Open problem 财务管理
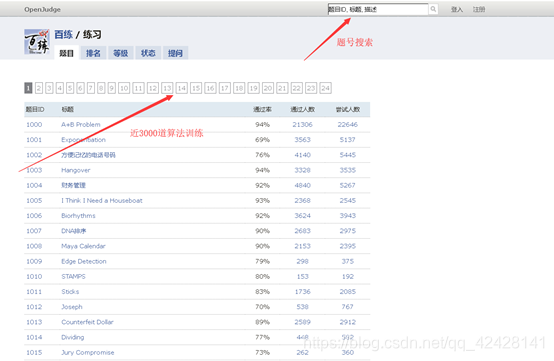This screenshot has width=554, height=361. tap(73, 185)
